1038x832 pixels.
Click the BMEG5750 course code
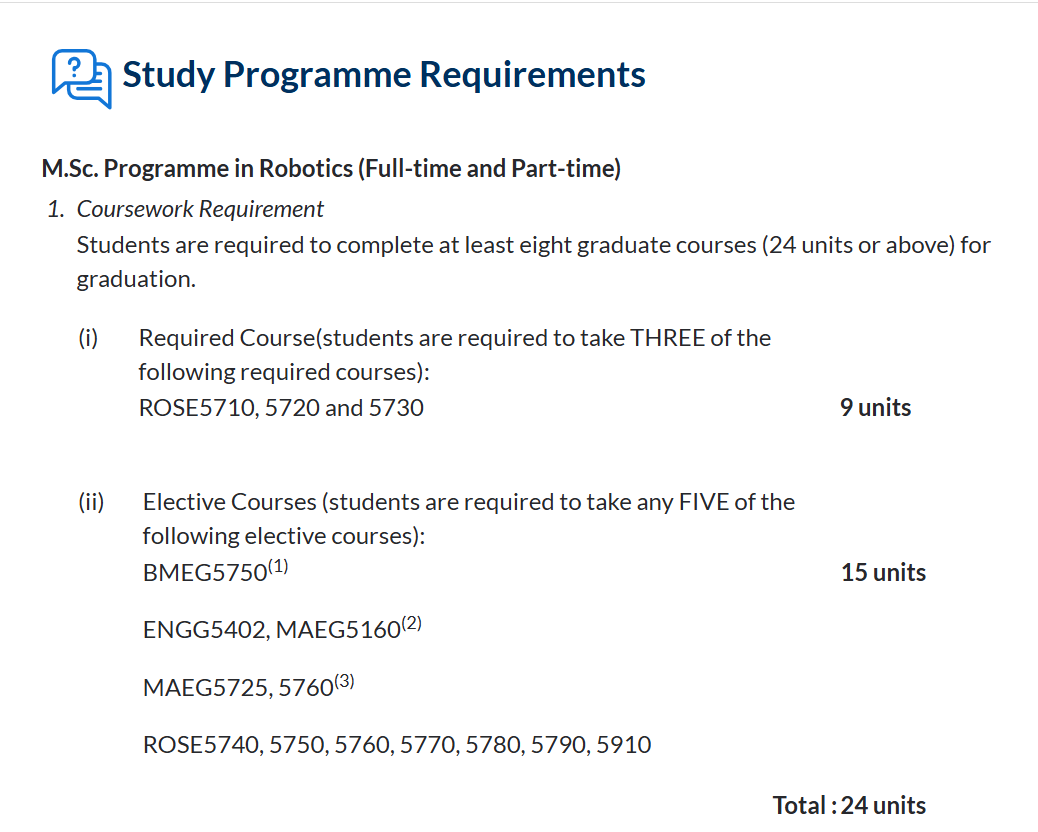(204, 573)
